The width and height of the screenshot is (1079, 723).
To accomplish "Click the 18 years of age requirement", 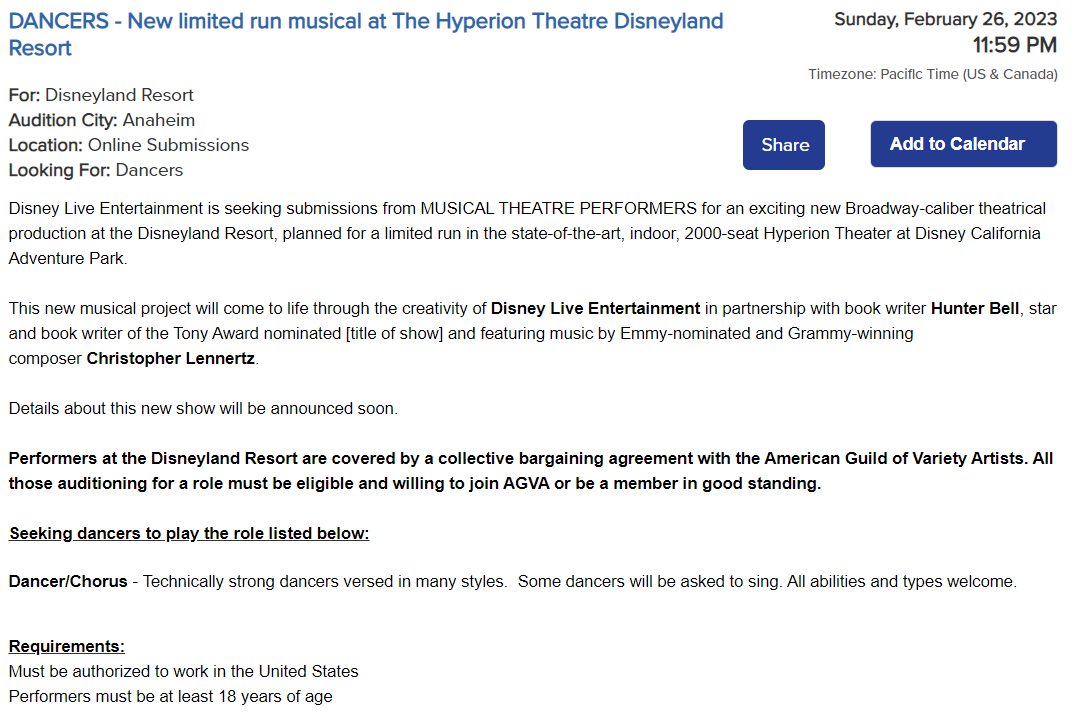I will click(170, 696).
